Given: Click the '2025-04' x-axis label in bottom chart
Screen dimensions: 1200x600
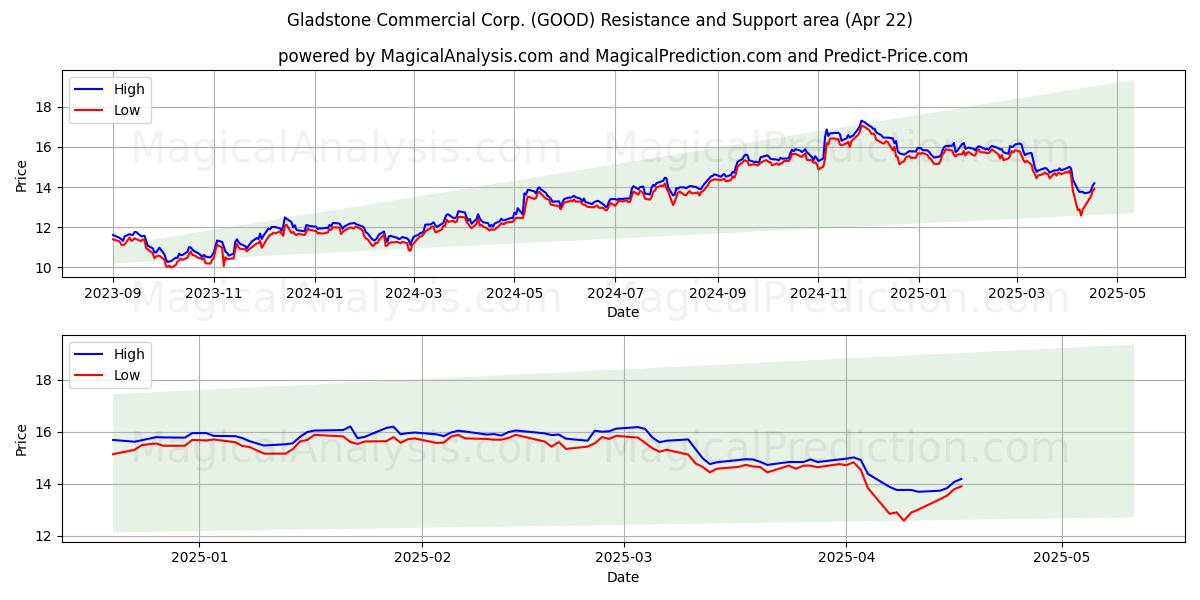Looking at the screenshot, I should point(846,558).
